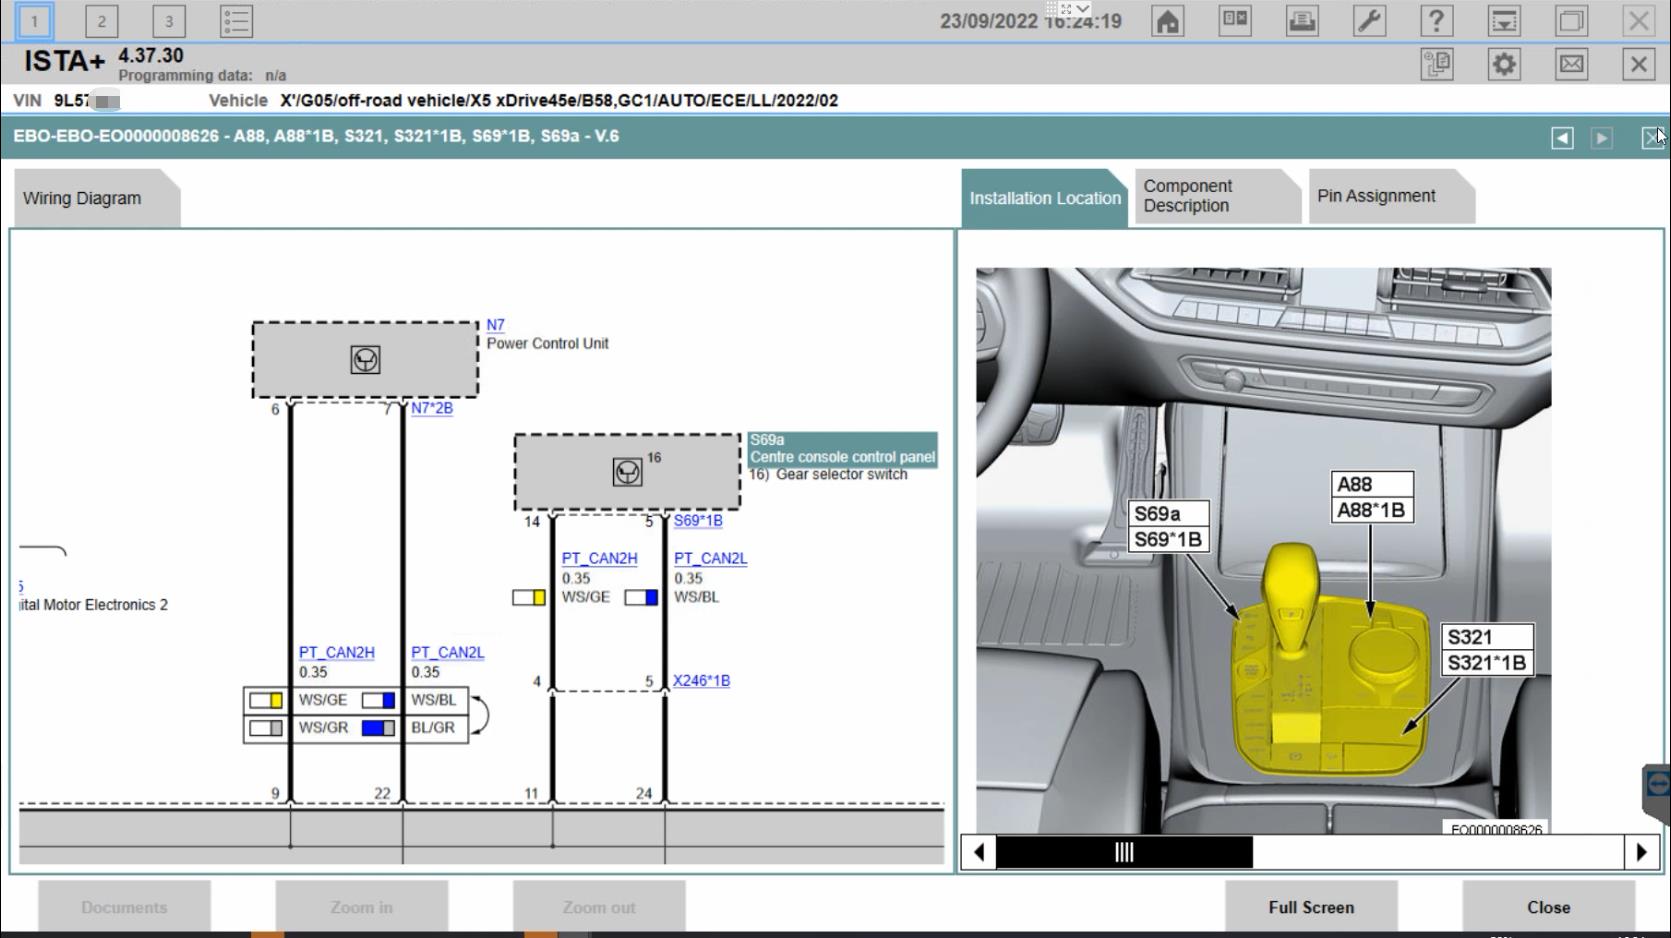Image resolution: width=1671 pixels, height=938 pixels.
Task: Click the Power Control Unit label
Action: point(547,343)
